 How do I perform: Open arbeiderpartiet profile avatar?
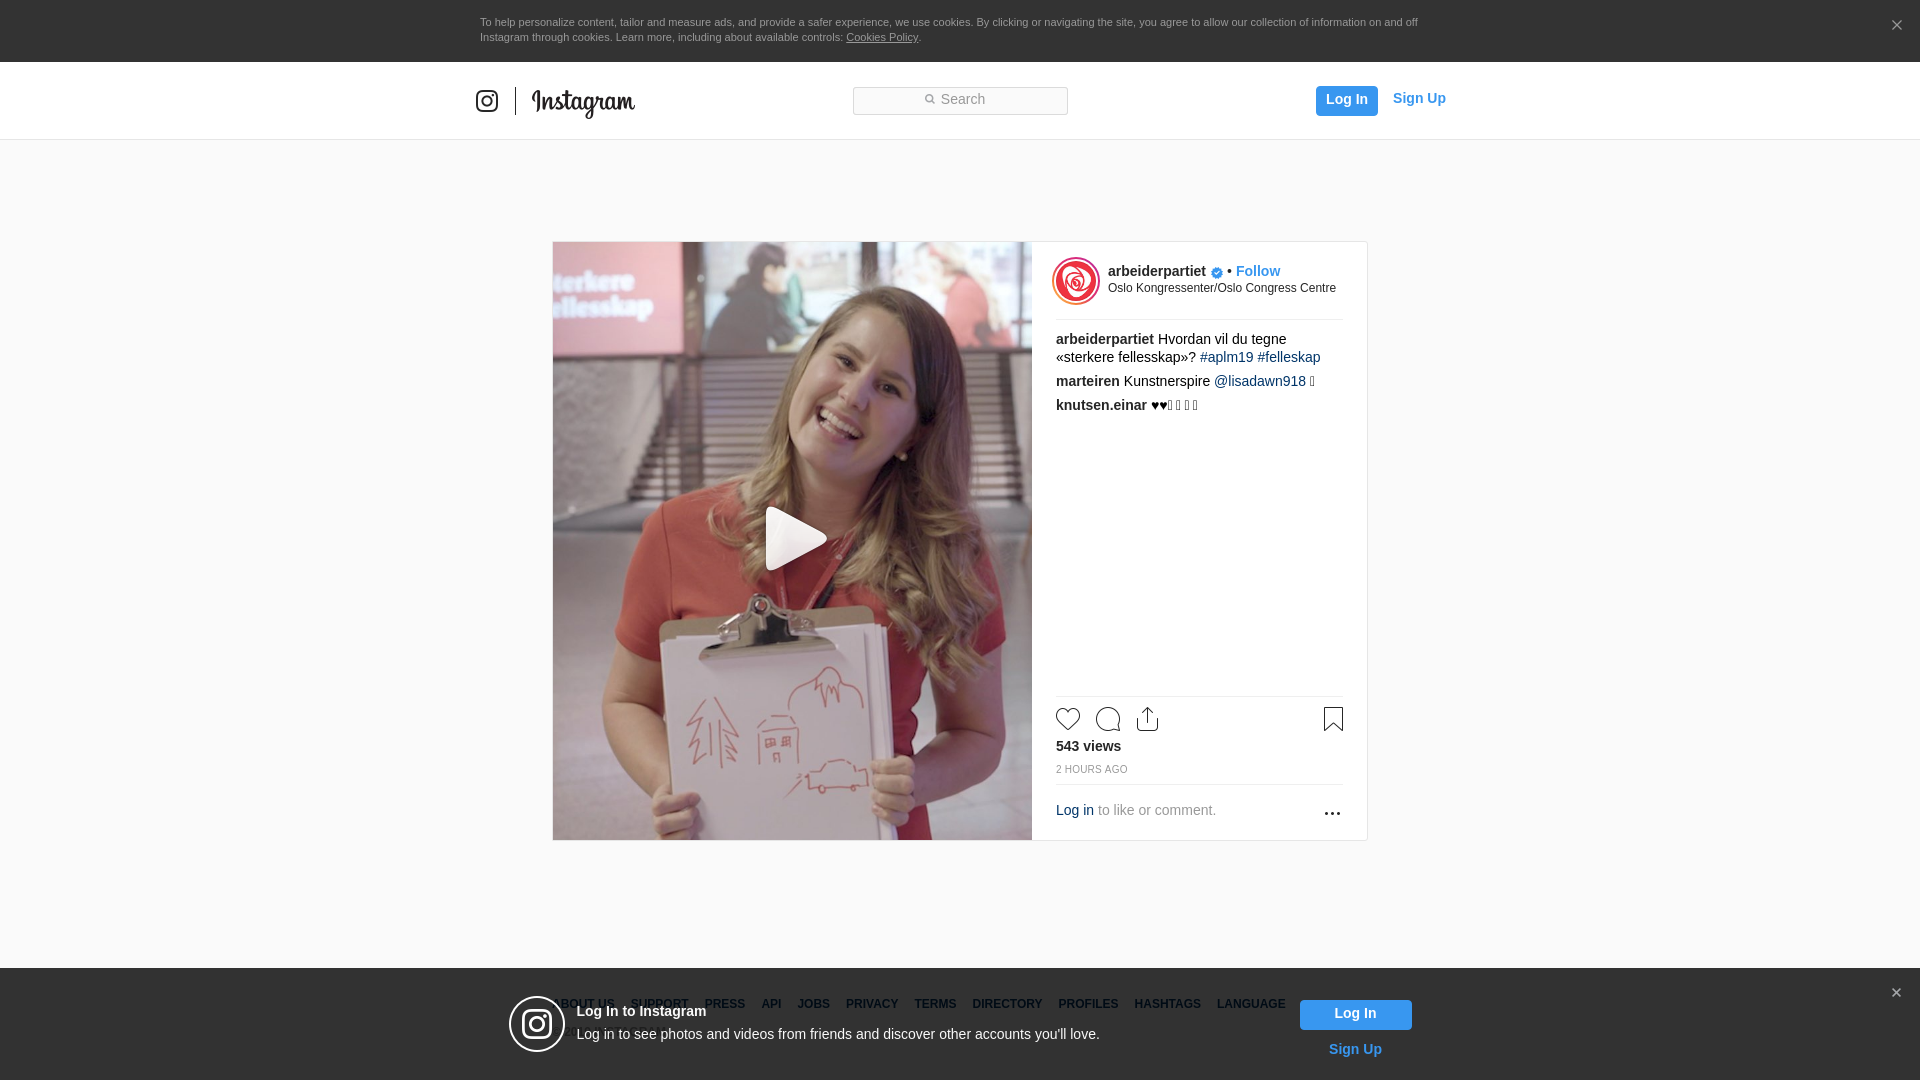1076,281
